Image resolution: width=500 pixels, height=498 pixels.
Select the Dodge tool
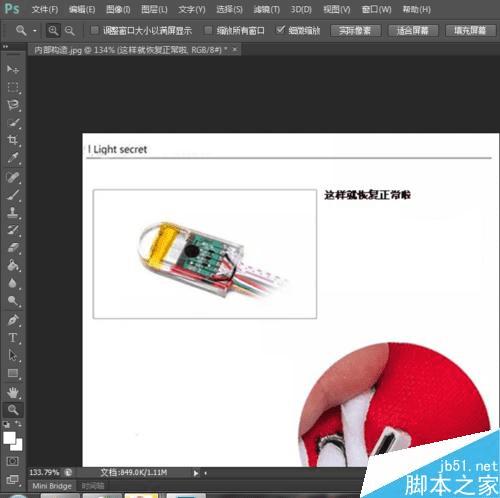13,301
